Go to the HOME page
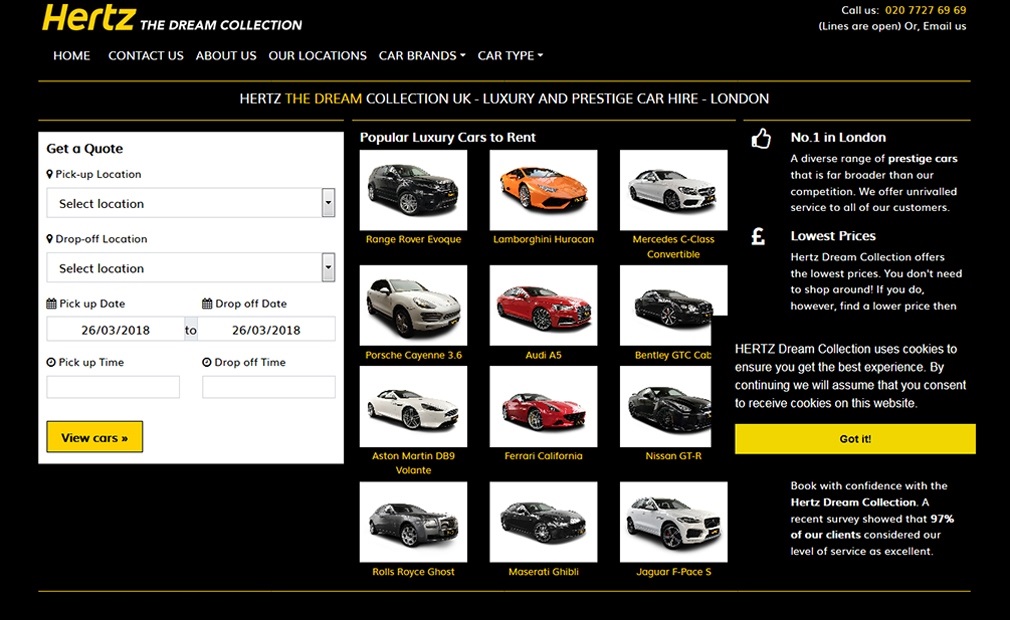This screenshot has width=1010, height=620. point(71,55)
